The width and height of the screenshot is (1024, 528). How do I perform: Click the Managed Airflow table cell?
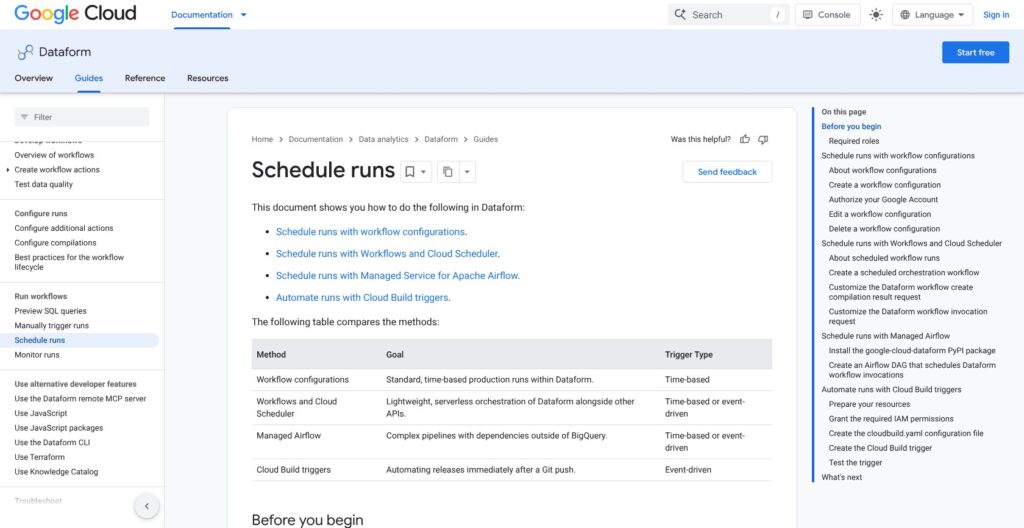(288, 435)
